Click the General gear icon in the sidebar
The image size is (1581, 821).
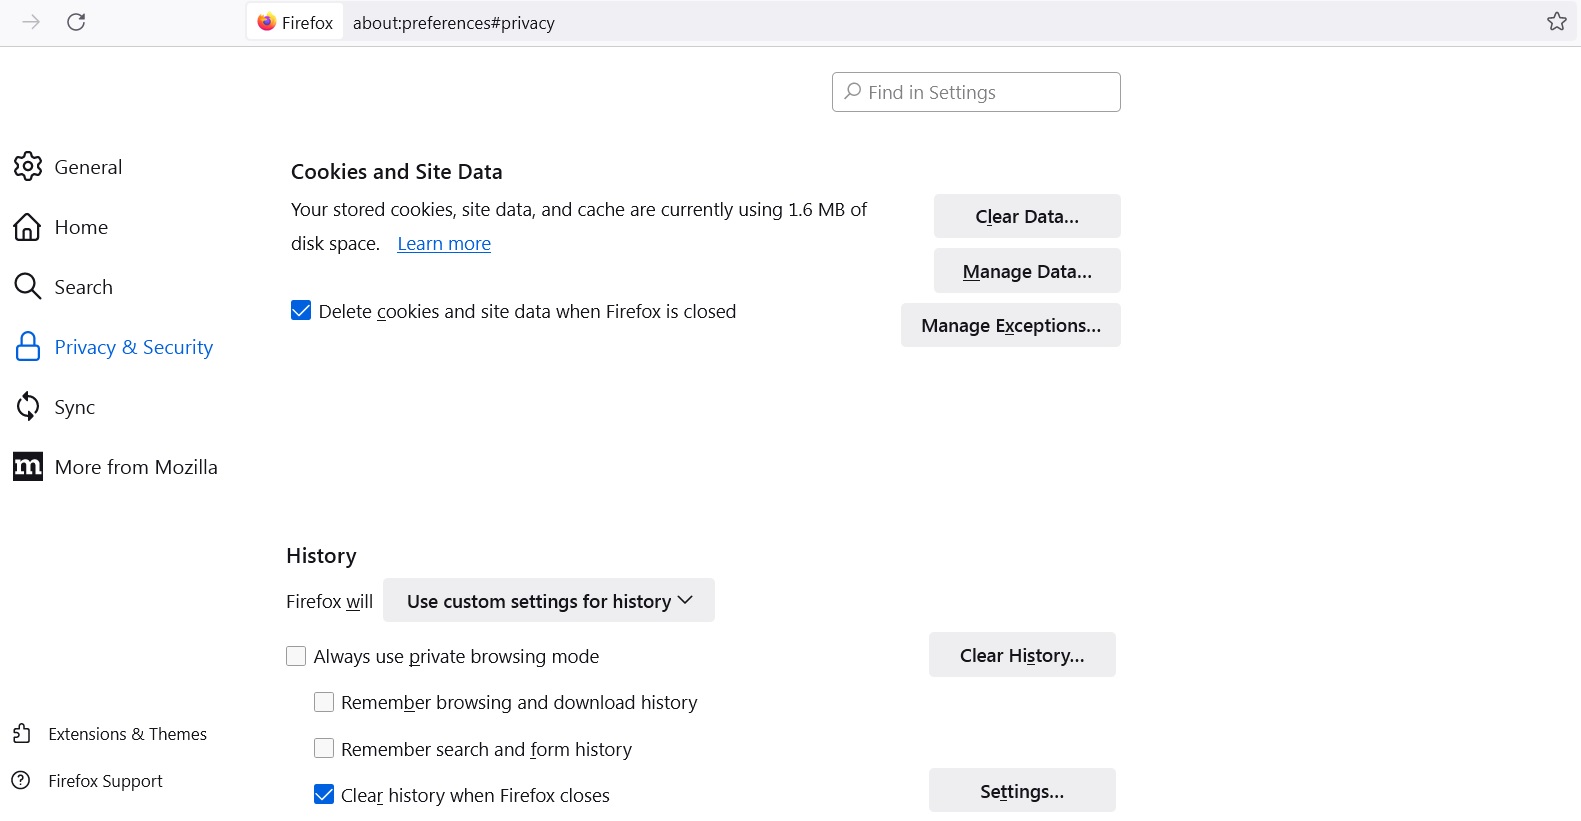[28, 167]
